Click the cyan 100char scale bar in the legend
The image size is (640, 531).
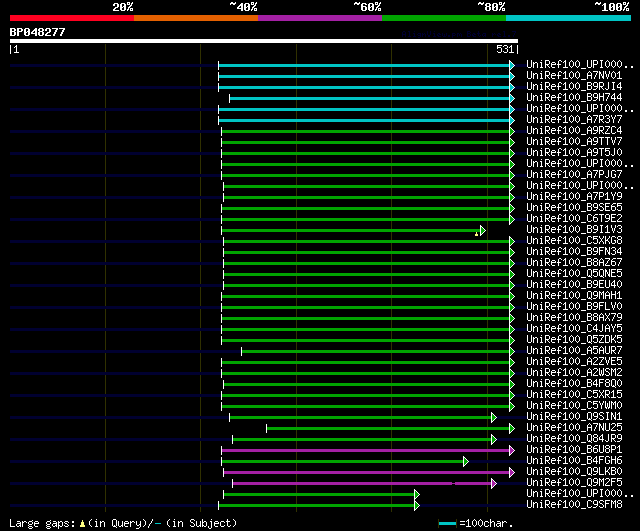coord(447,524)
